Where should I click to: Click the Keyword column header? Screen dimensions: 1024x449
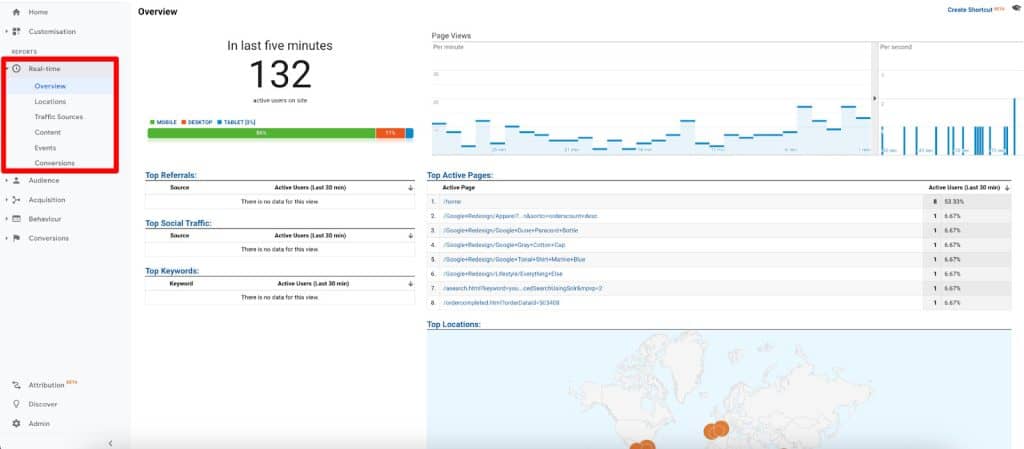pos(181,284)
